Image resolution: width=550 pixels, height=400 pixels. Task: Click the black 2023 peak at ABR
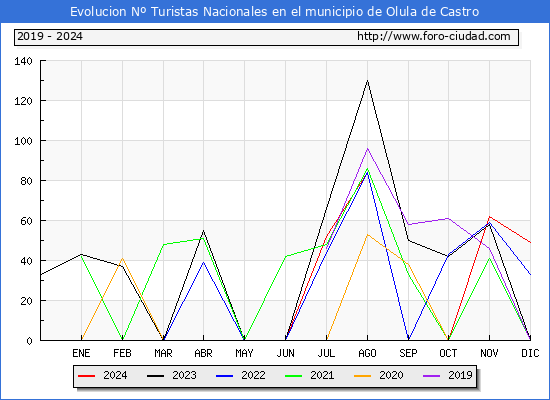pos(203,231)
